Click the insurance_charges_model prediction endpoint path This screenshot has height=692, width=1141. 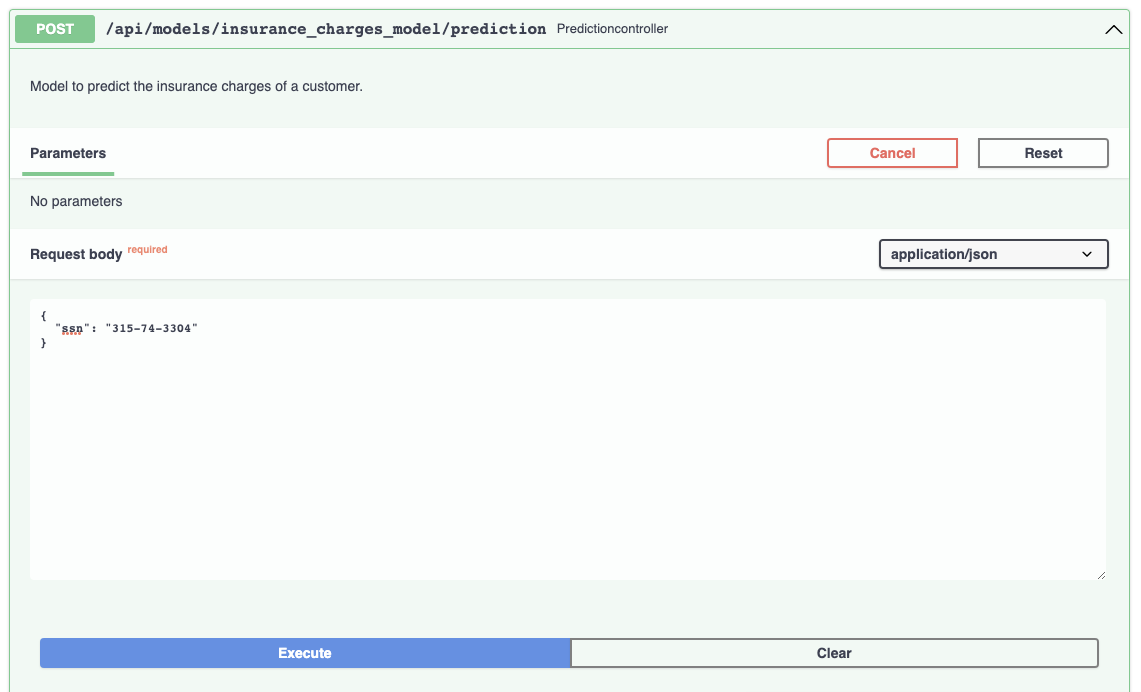pos(326,29)
